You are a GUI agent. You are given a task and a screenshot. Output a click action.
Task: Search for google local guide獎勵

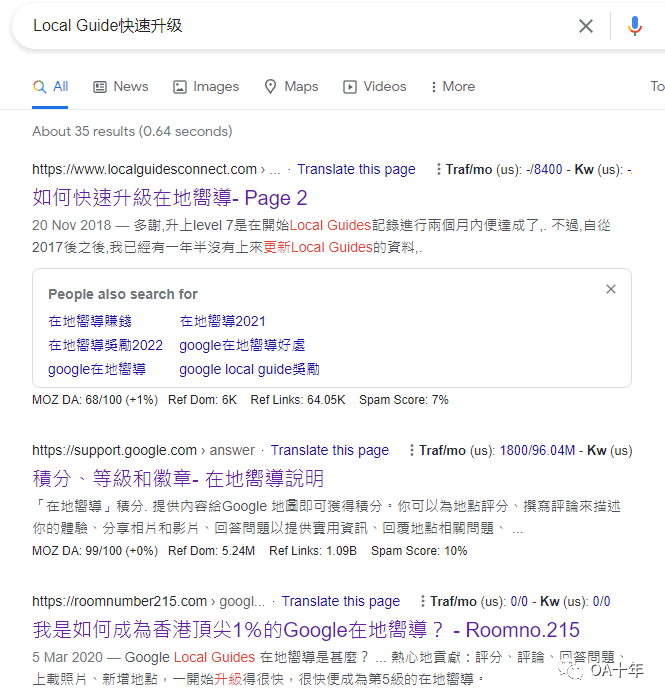(x=249, y=369)
